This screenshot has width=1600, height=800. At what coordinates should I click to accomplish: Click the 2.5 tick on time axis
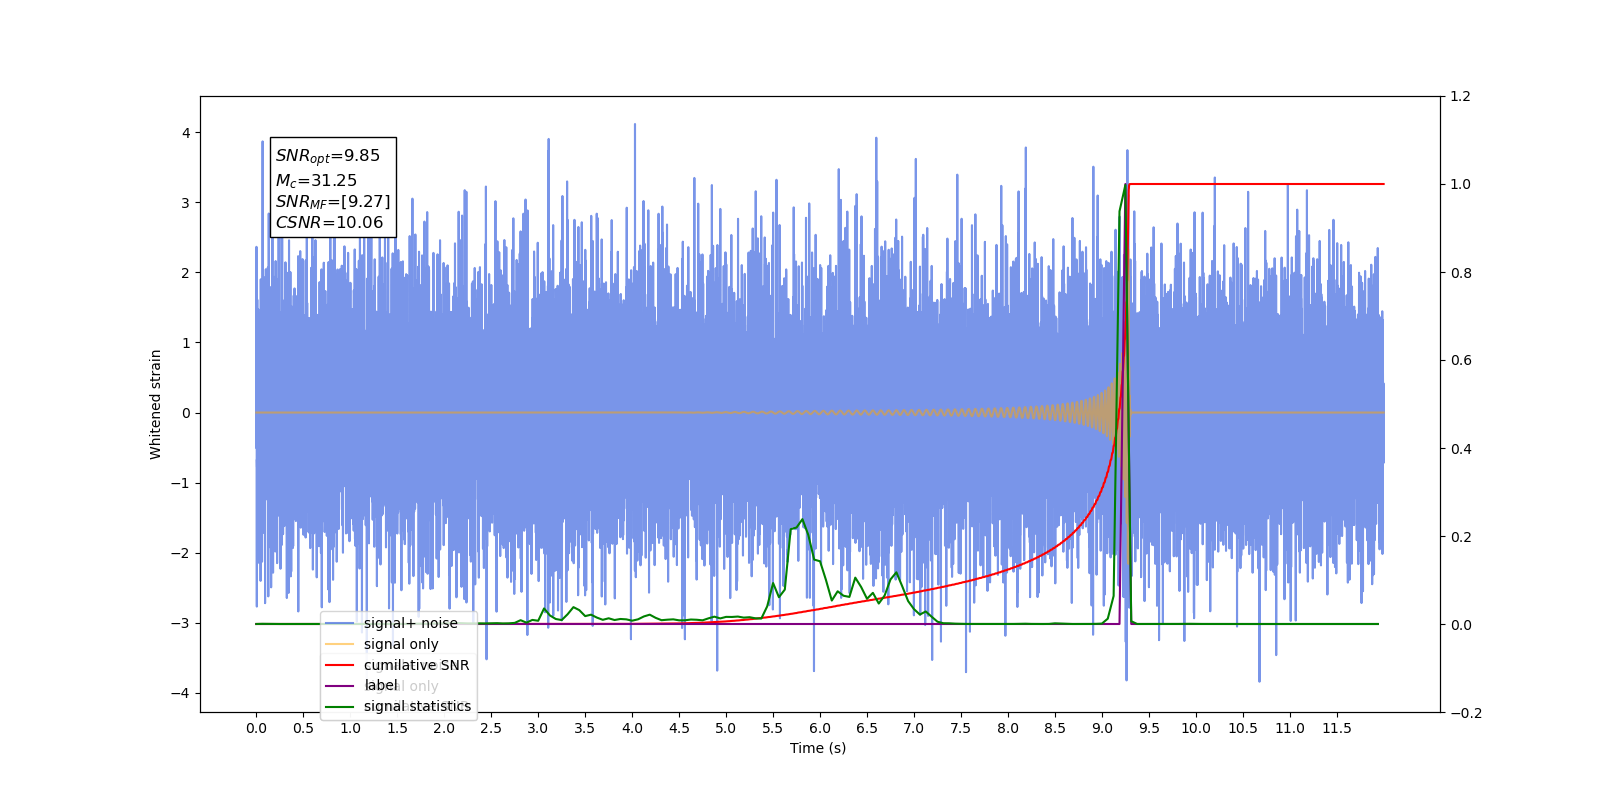click(x=491, y=728)
